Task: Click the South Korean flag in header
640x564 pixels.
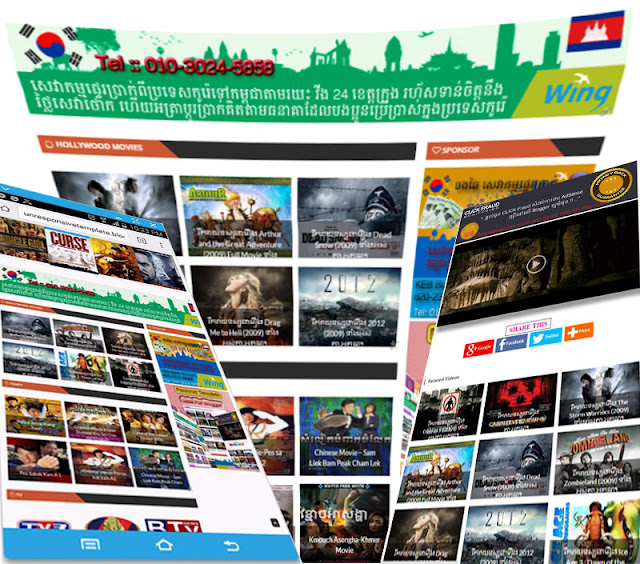Action: coord(51,45)
